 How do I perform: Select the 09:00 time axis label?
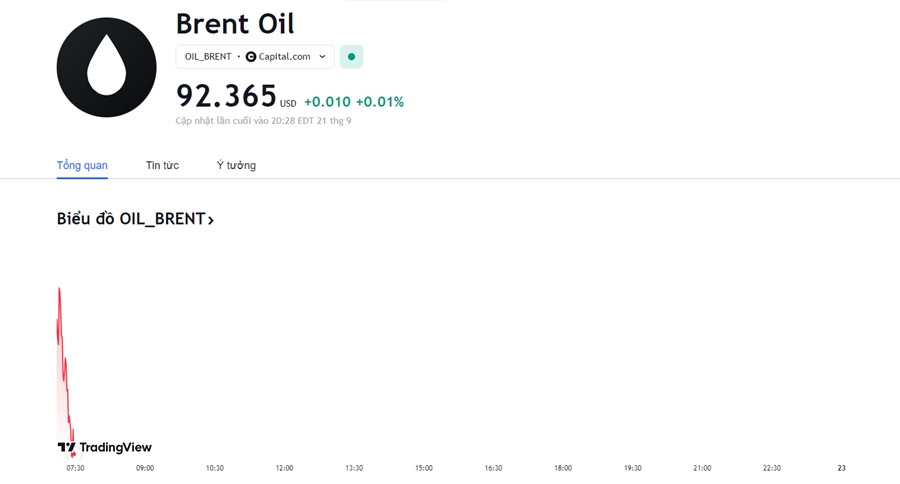tap(145, 468)
